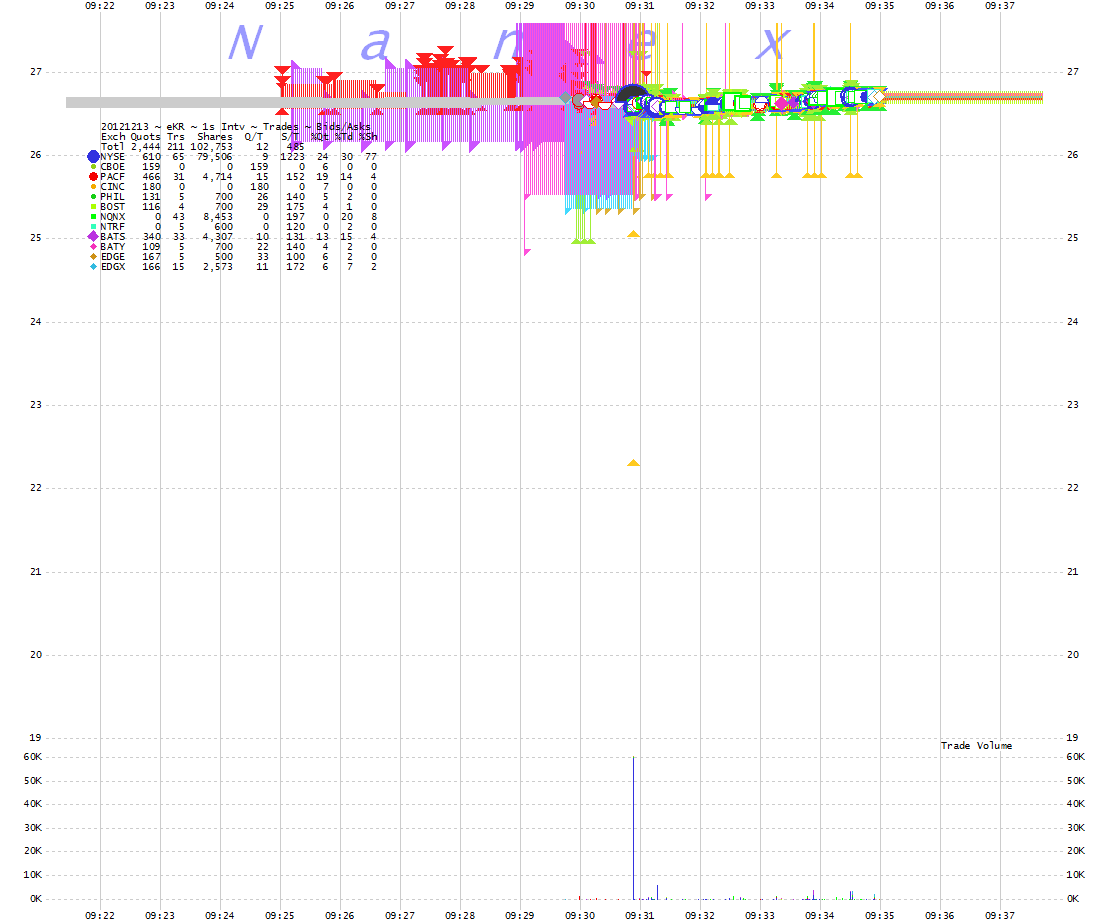Click the BATS shares value 4,307

click(218, 237)
